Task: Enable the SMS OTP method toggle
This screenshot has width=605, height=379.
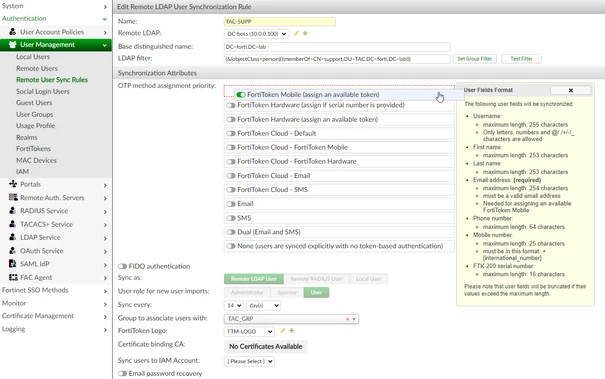Action: [x=231, y=218]
